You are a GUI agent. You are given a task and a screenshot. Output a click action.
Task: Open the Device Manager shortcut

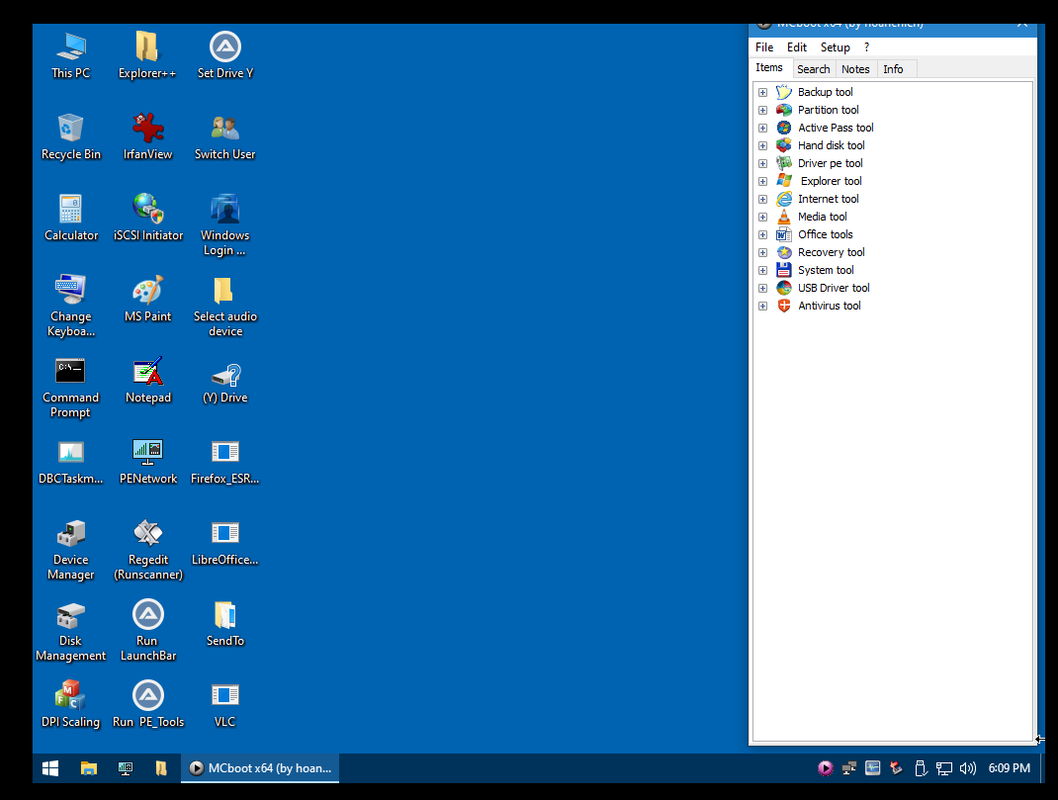coord(71,549)
